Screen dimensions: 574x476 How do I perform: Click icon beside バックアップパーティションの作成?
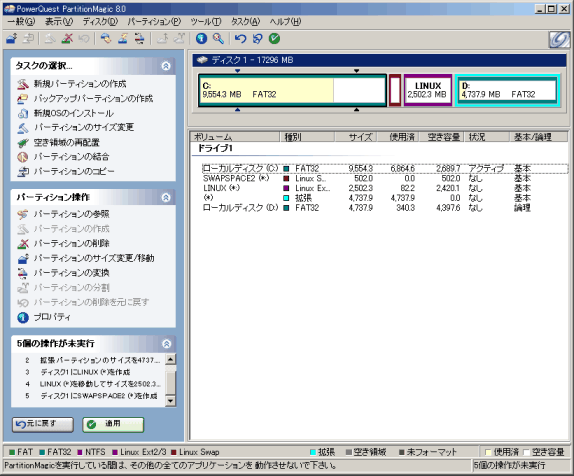tap(23, 99)
